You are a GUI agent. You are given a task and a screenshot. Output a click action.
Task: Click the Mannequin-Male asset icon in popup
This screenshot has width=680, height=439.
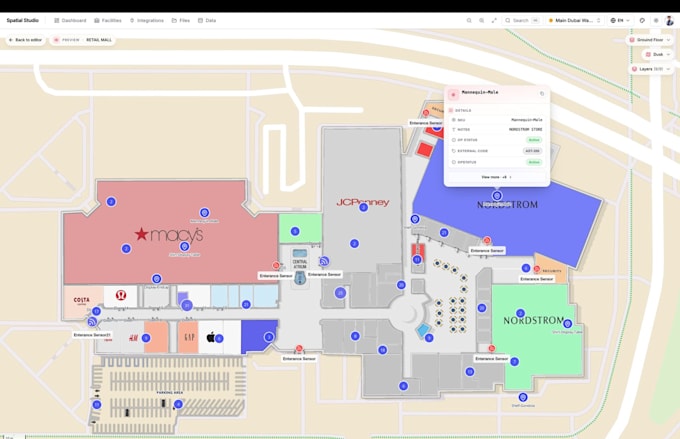454,94
